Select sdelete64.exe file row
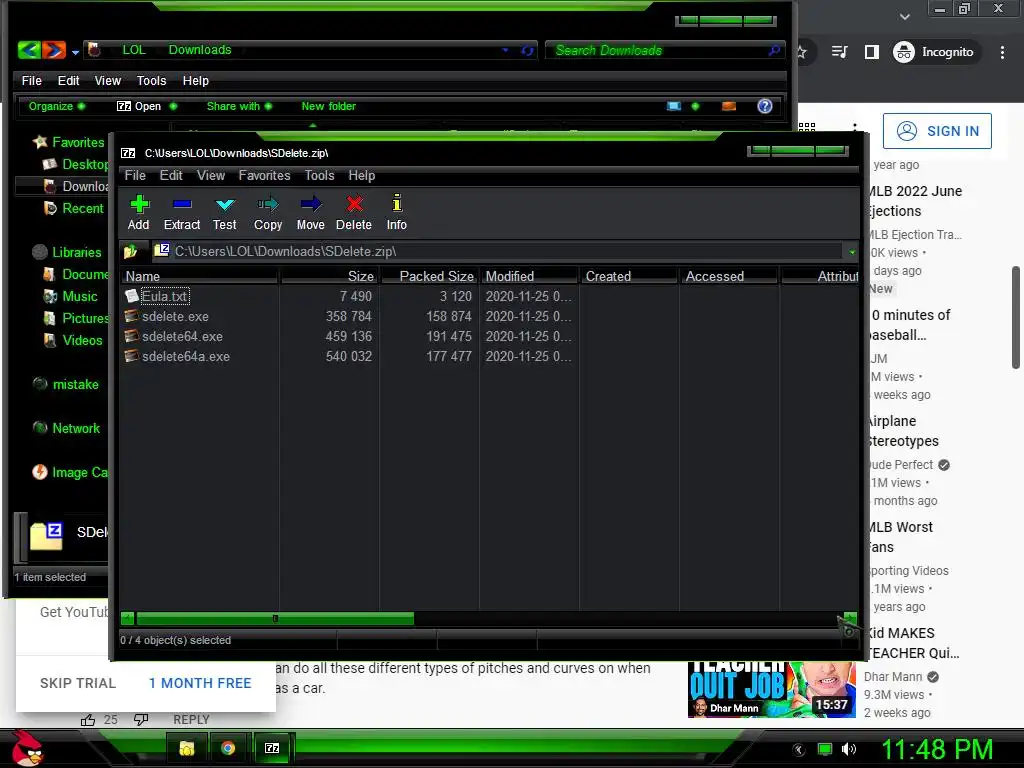The height and width of the screenshot is (768, 1024). click(x=182, y=336)
